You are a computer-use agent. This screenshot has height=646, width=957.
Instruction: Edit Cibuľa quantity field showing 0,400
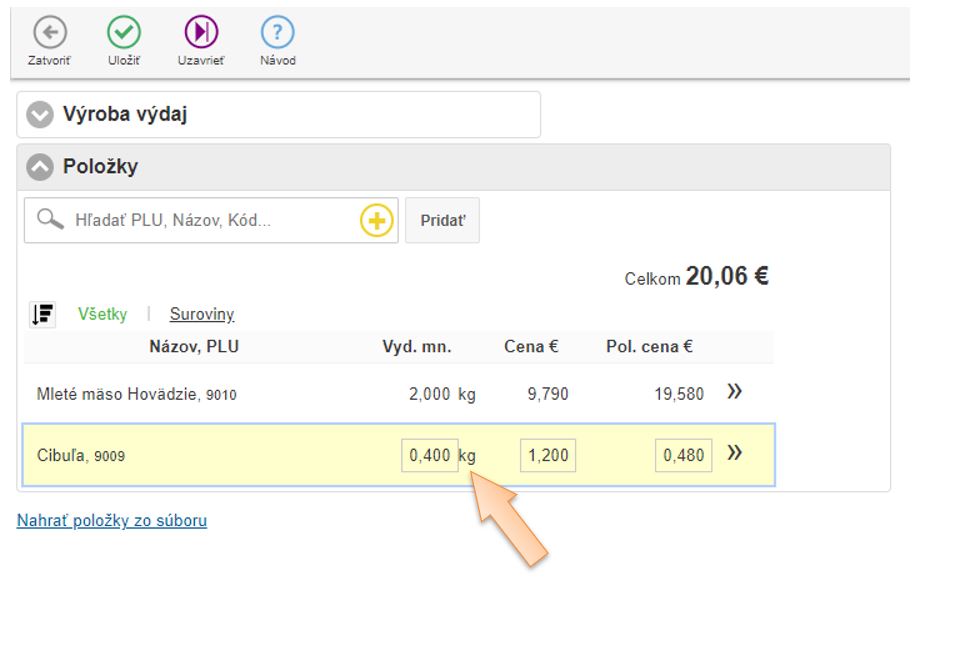click(x=430, y=455)
